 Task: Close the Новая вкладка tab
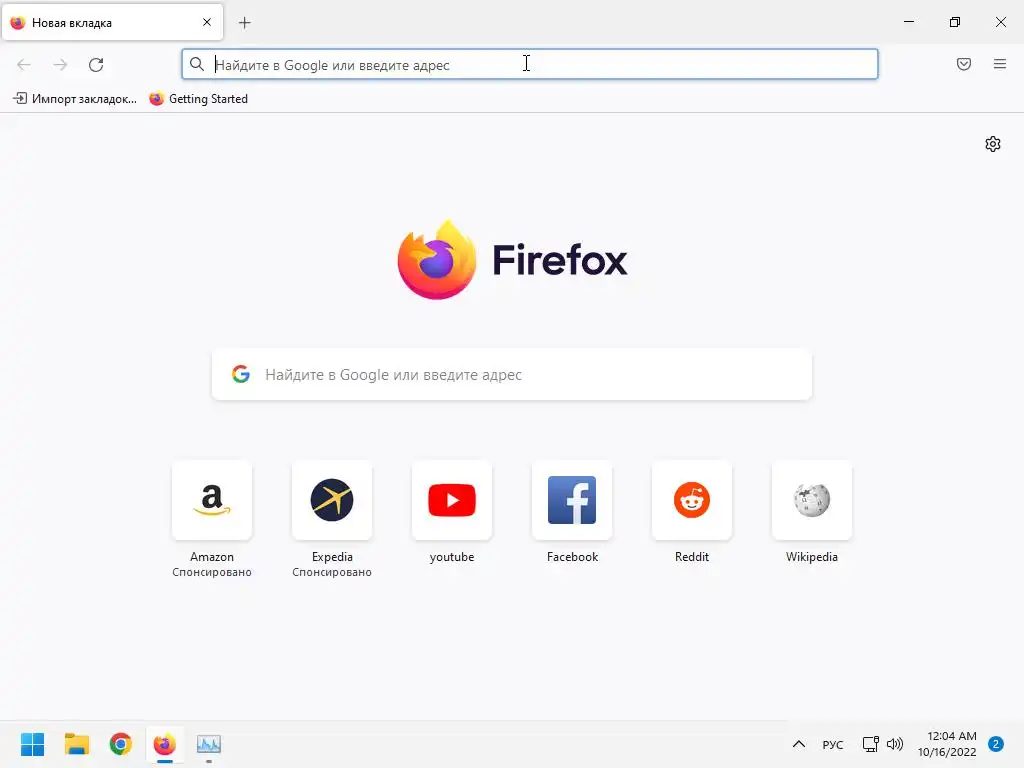pyautogui.click(x=207, y=22)
